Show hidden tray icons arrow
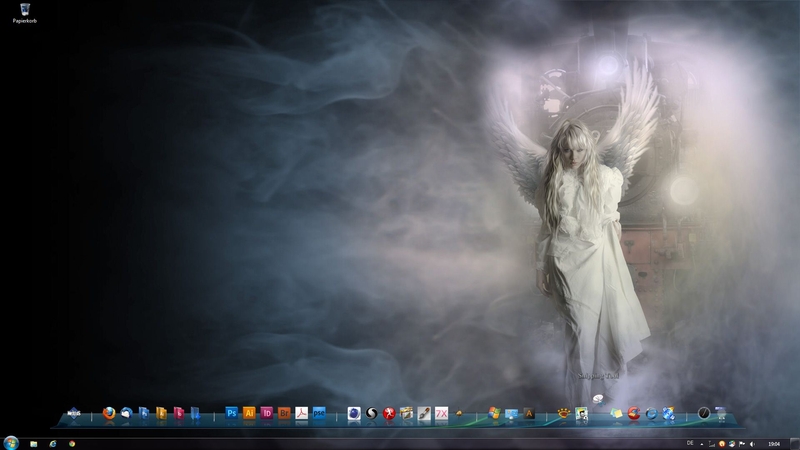The width and height of the screenshot is (800, 450). pos(702,444)
